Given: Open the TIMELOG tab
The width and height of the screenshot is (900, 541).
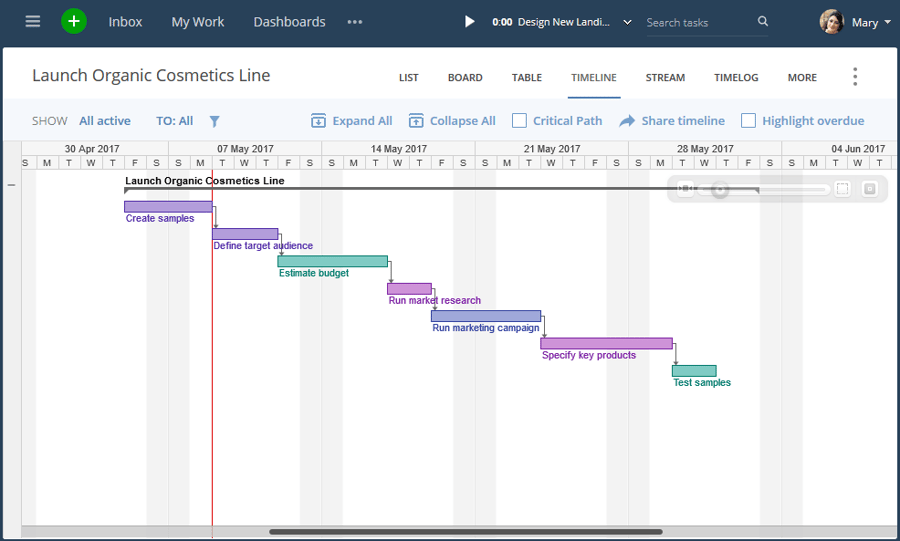Looking at the screenshot, I should click(736, 77).
